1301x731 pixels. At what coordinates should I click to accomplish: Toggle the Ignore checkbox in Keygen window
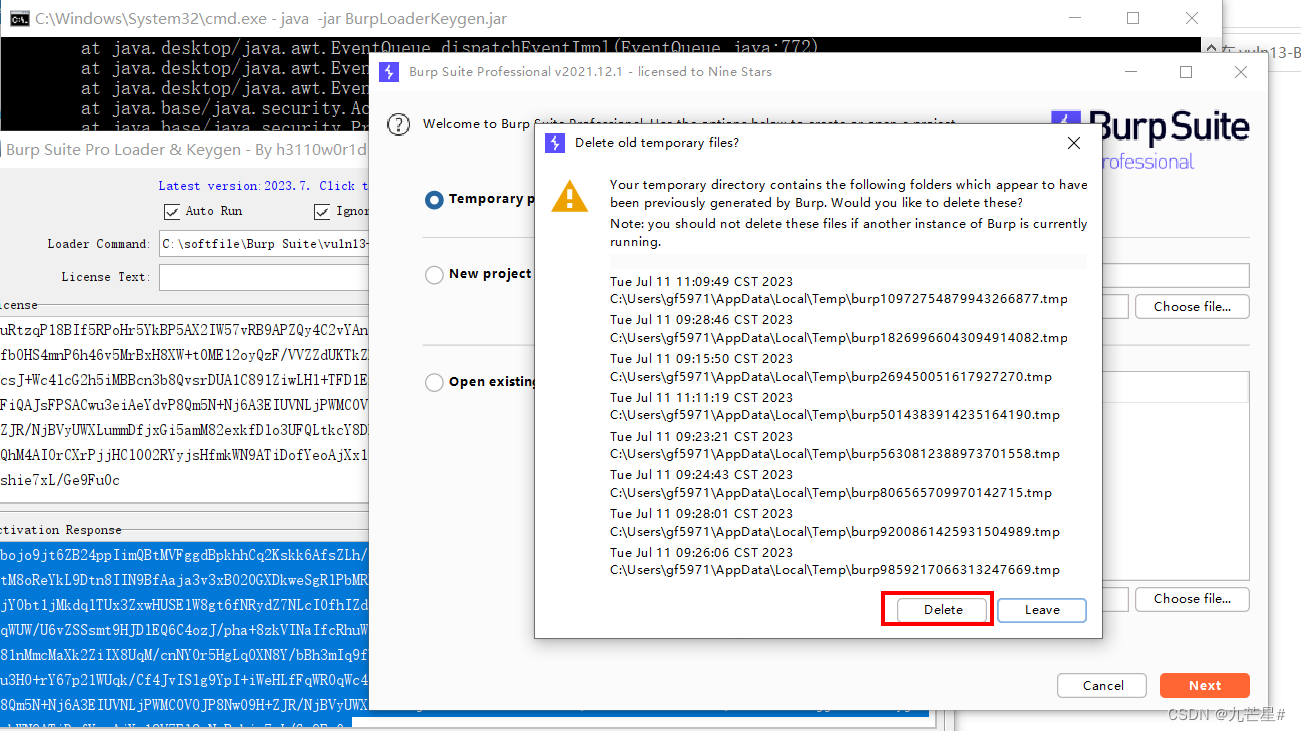(322, 211)
